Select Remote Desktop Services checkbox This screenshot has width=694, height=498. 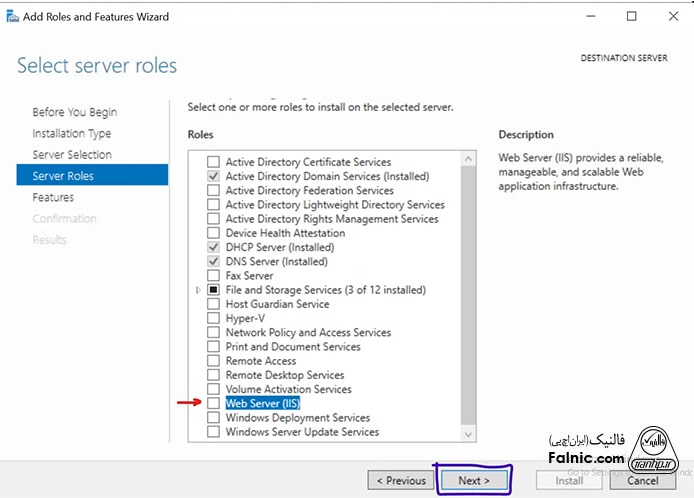(212, 375)
